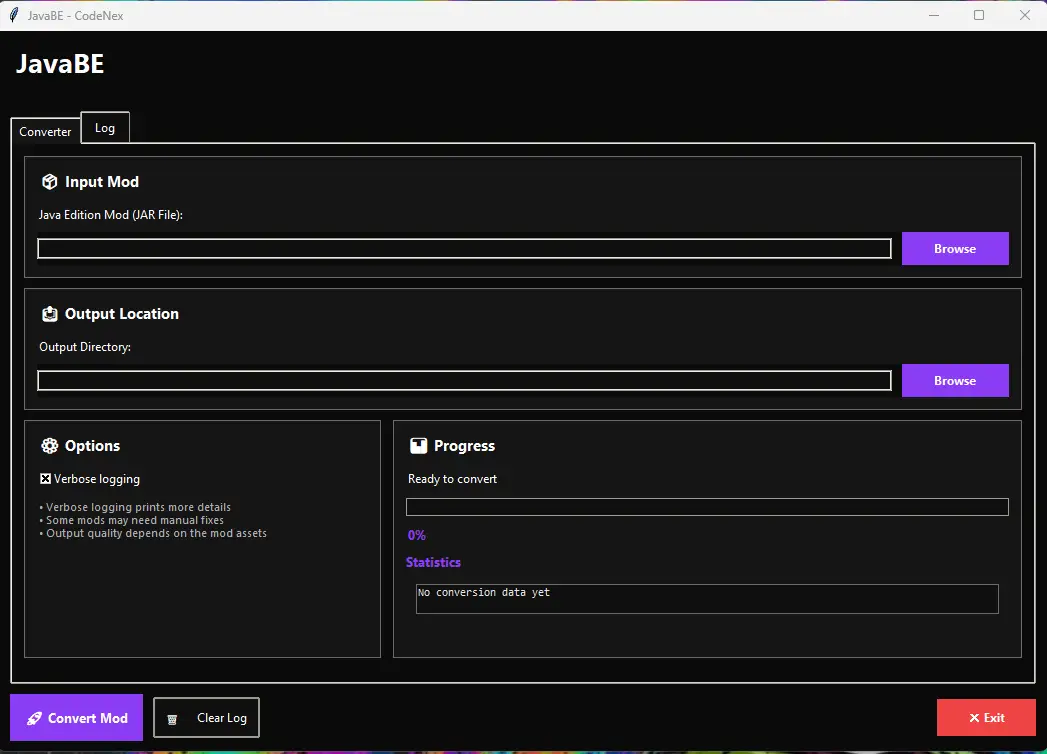The image size is (1047, 754).
Task: Click the rocket icon on Convert Mod
Action: tap(34, 718)
